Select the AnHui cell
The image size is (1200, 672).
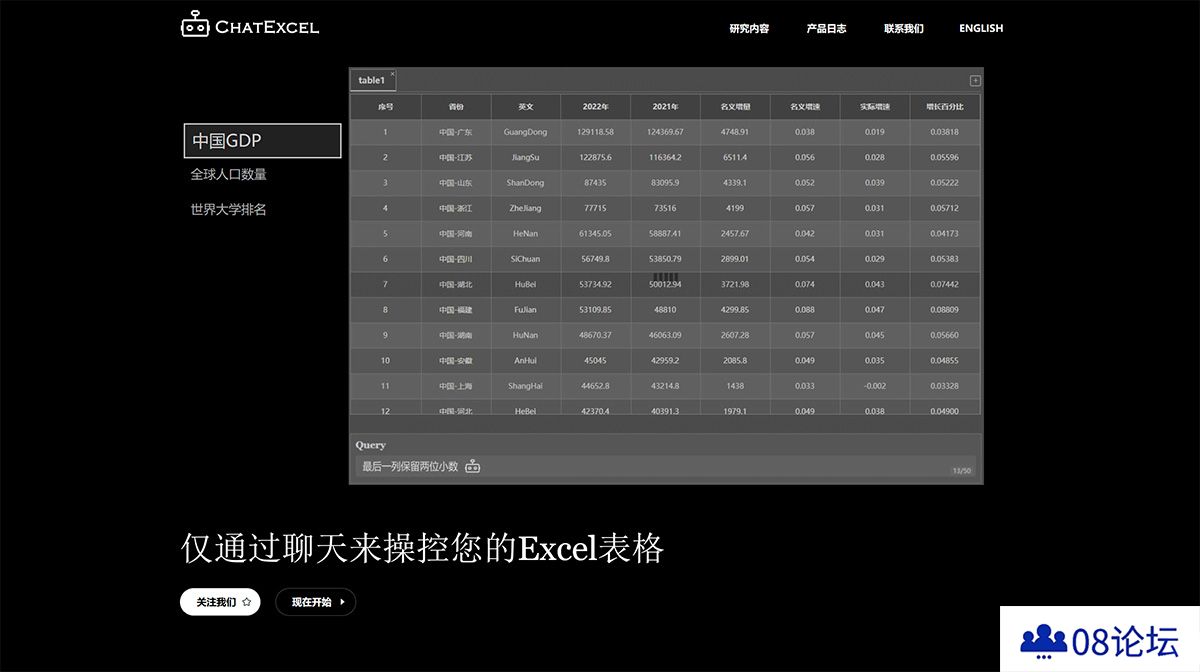(x=525, y=361)
